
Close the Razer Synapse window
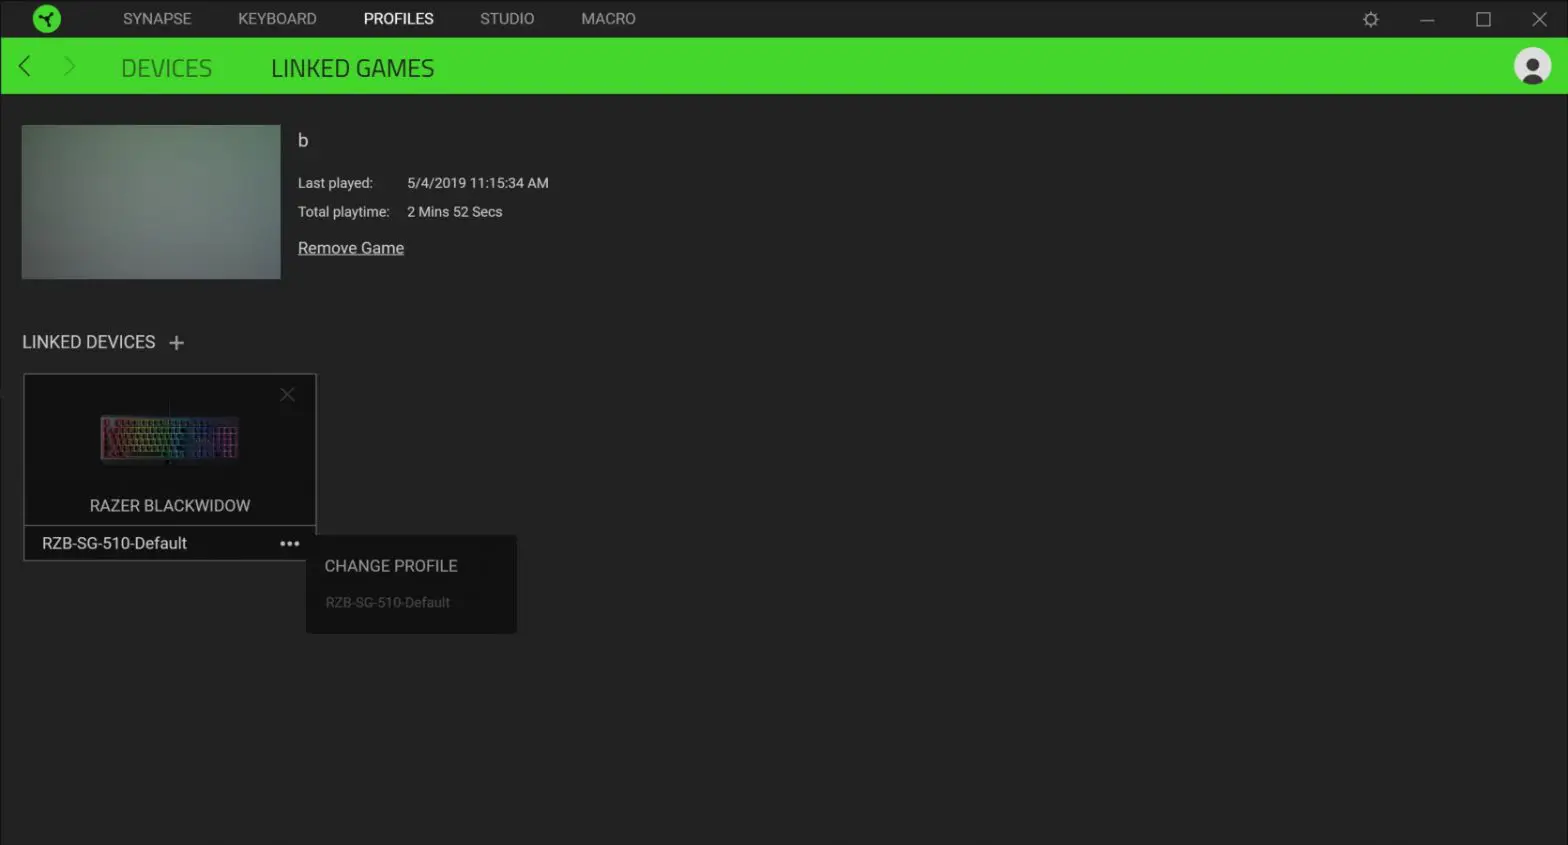(x=1539, y=19)
